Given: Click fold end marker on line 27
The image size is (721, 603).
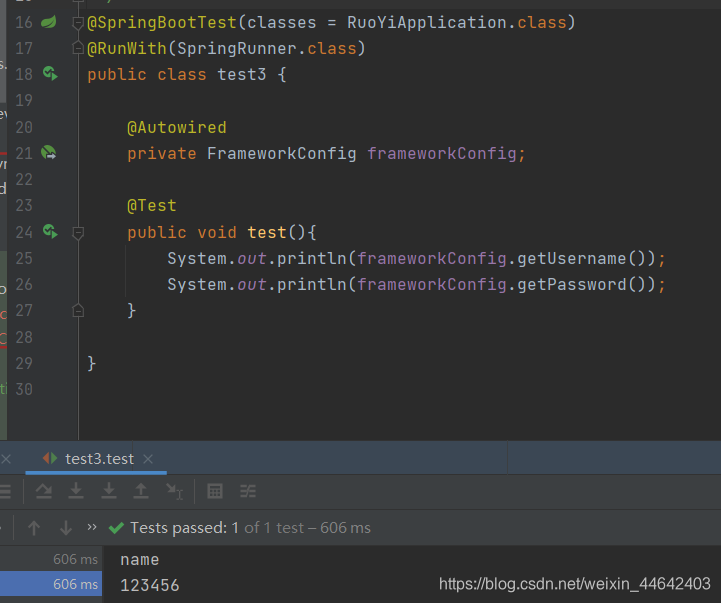Looking at the screenshot, I should (x=78, y=310).
